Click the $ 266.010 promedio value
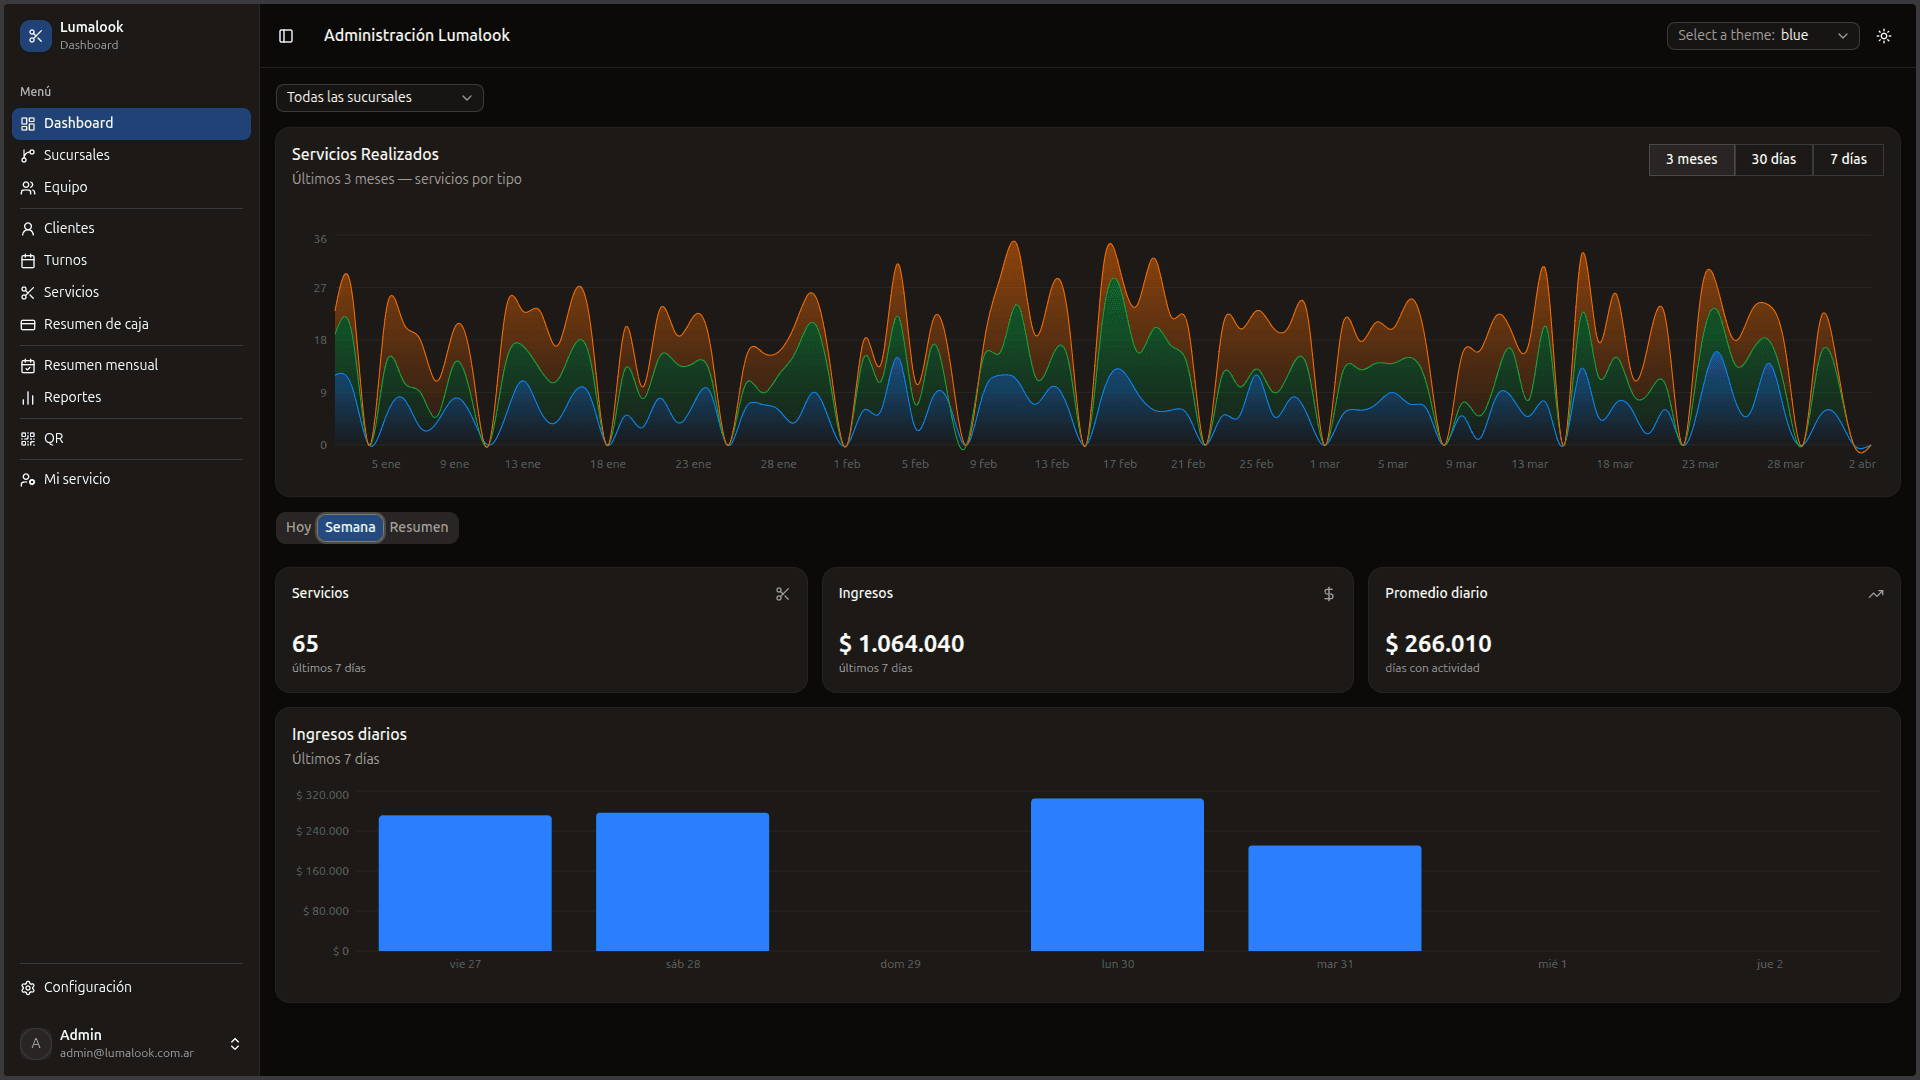The width and height of the screenshot is (1920, 1080). coord(1438,644)
